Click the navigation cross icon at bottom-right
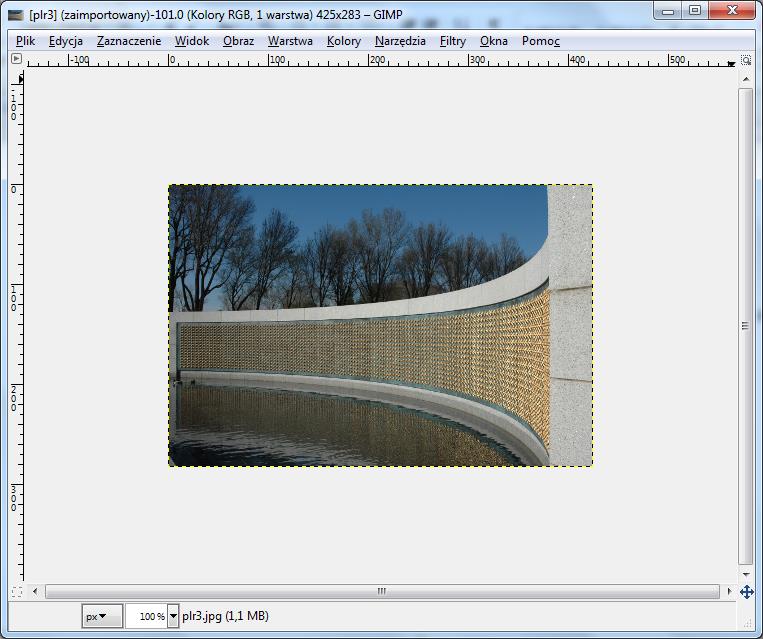Viewport: 763px width, 639px height. click(746, 592)
